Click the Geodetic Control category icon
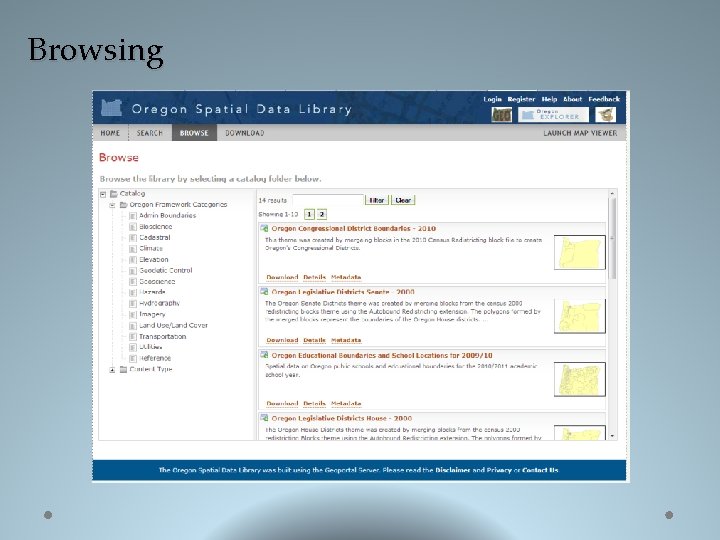This screenshot has height=540, width=720. coord(133,271)
